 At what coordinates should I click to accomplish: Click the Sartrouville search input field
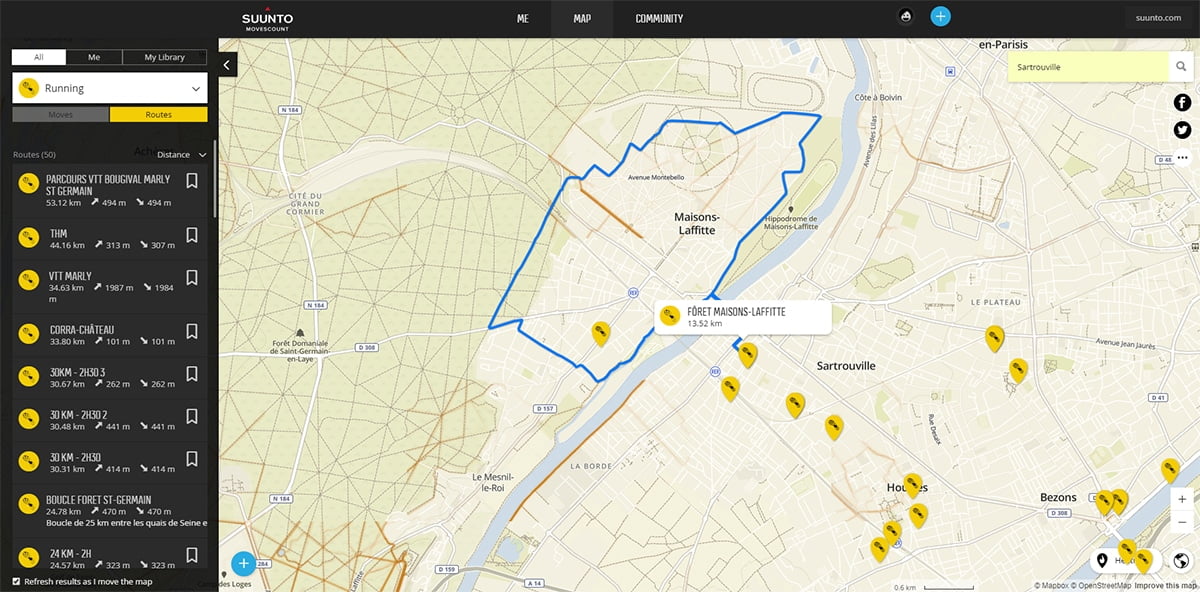pos(1086,68)
